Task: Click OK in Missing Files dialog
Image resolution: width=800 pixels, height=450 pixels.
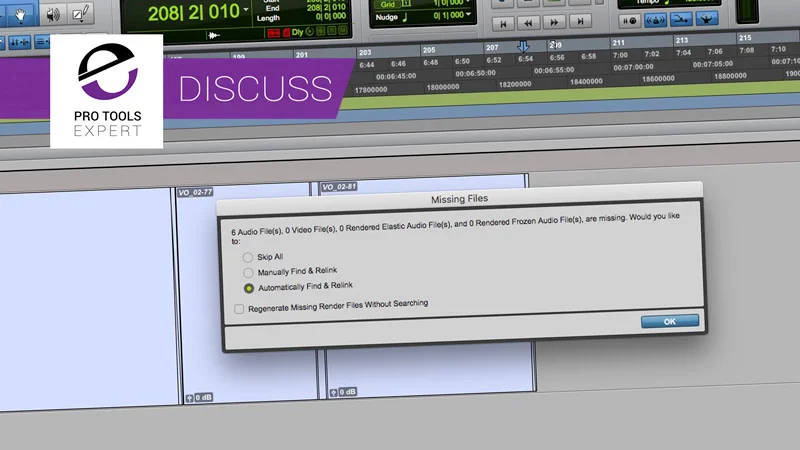Action: pos(670,321)
